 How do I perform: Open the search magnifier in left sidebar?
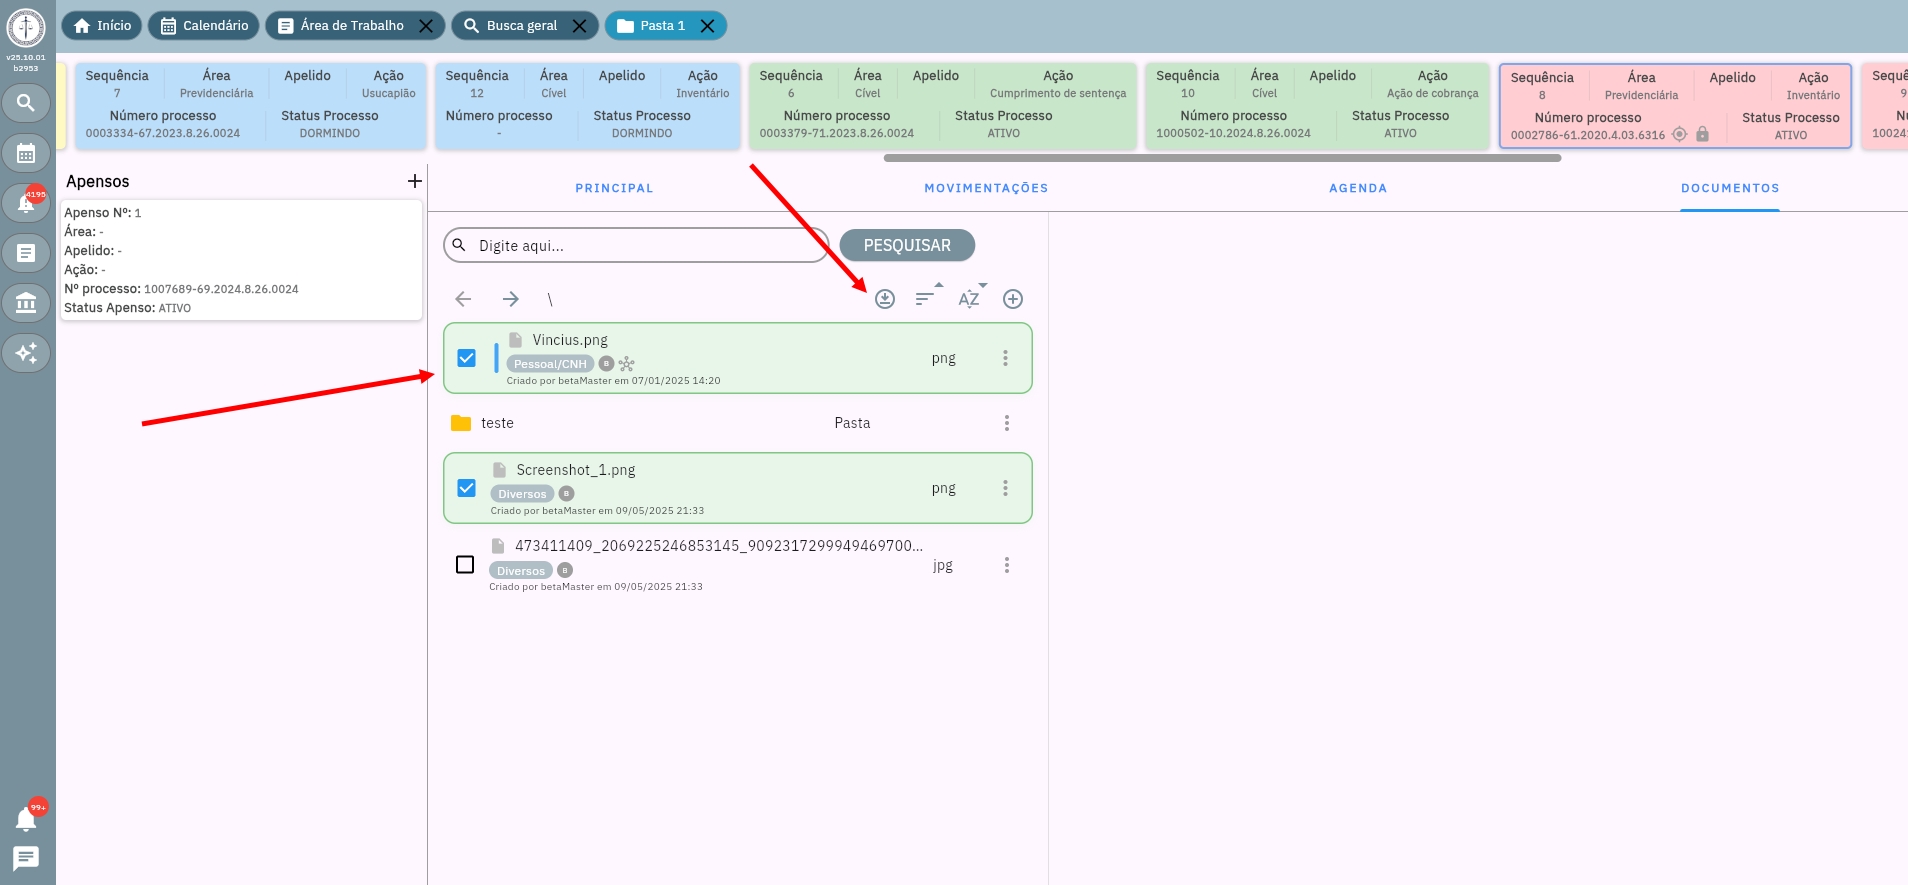pyautogui.click(x=26, y=103)
